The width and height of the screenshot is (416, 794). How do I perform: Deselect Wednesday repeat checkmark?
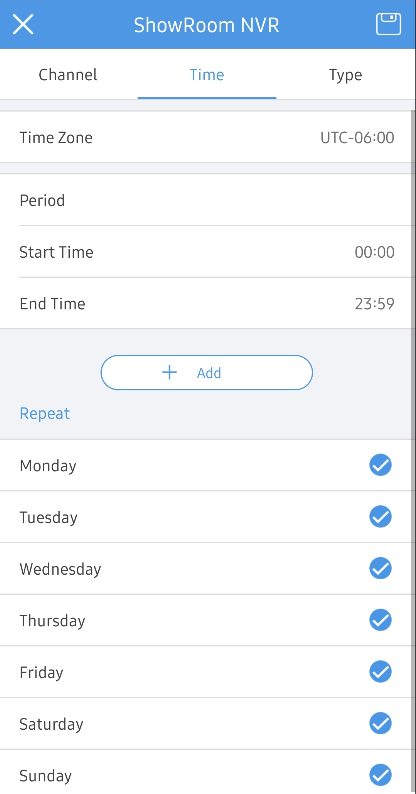point(380,568)
